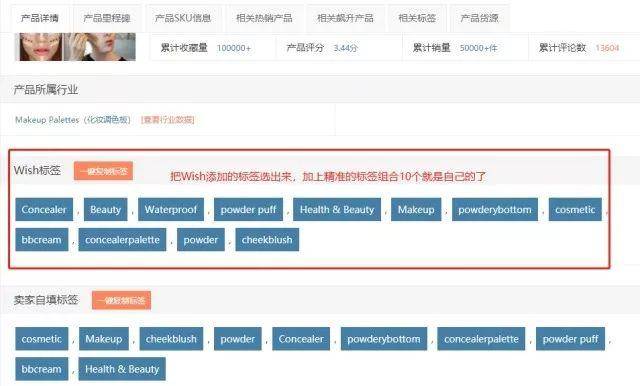
Task: Click powderybottom tag in Wish标签
Action: coord(495,209)
